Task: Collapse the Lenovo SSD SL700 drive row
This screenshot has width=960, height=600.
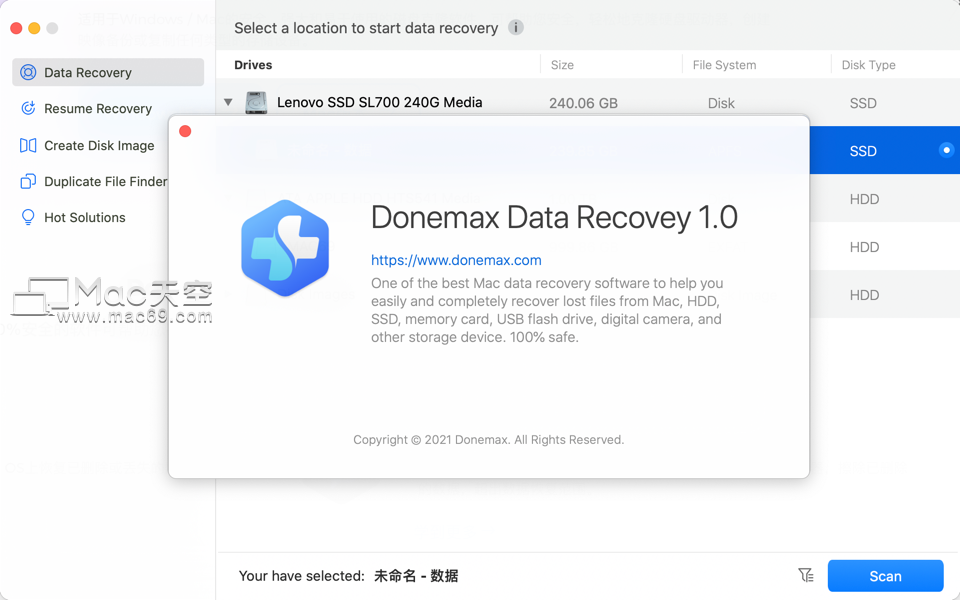Action: click(x=228, y=102)
